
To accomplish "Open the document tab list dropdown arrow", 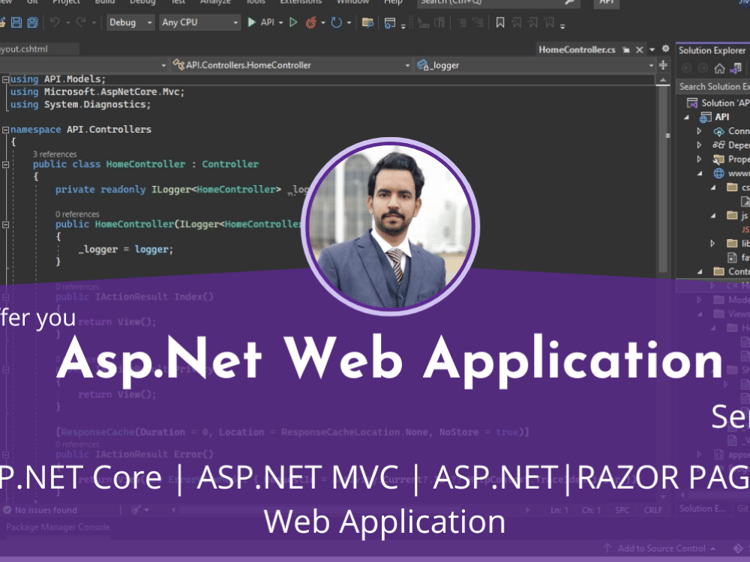I will tap(651, 50).
